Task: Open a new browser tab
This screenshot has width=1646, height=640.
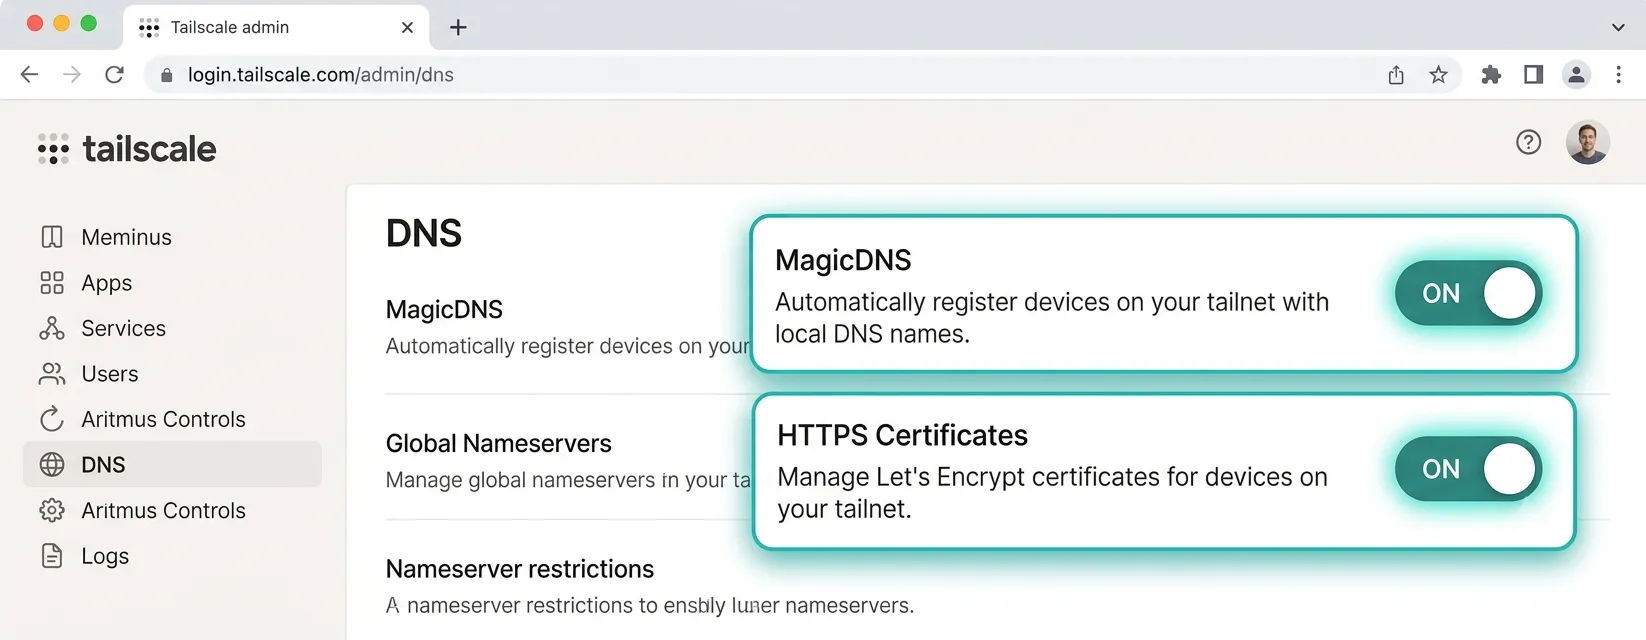Action: pos(458,27)
